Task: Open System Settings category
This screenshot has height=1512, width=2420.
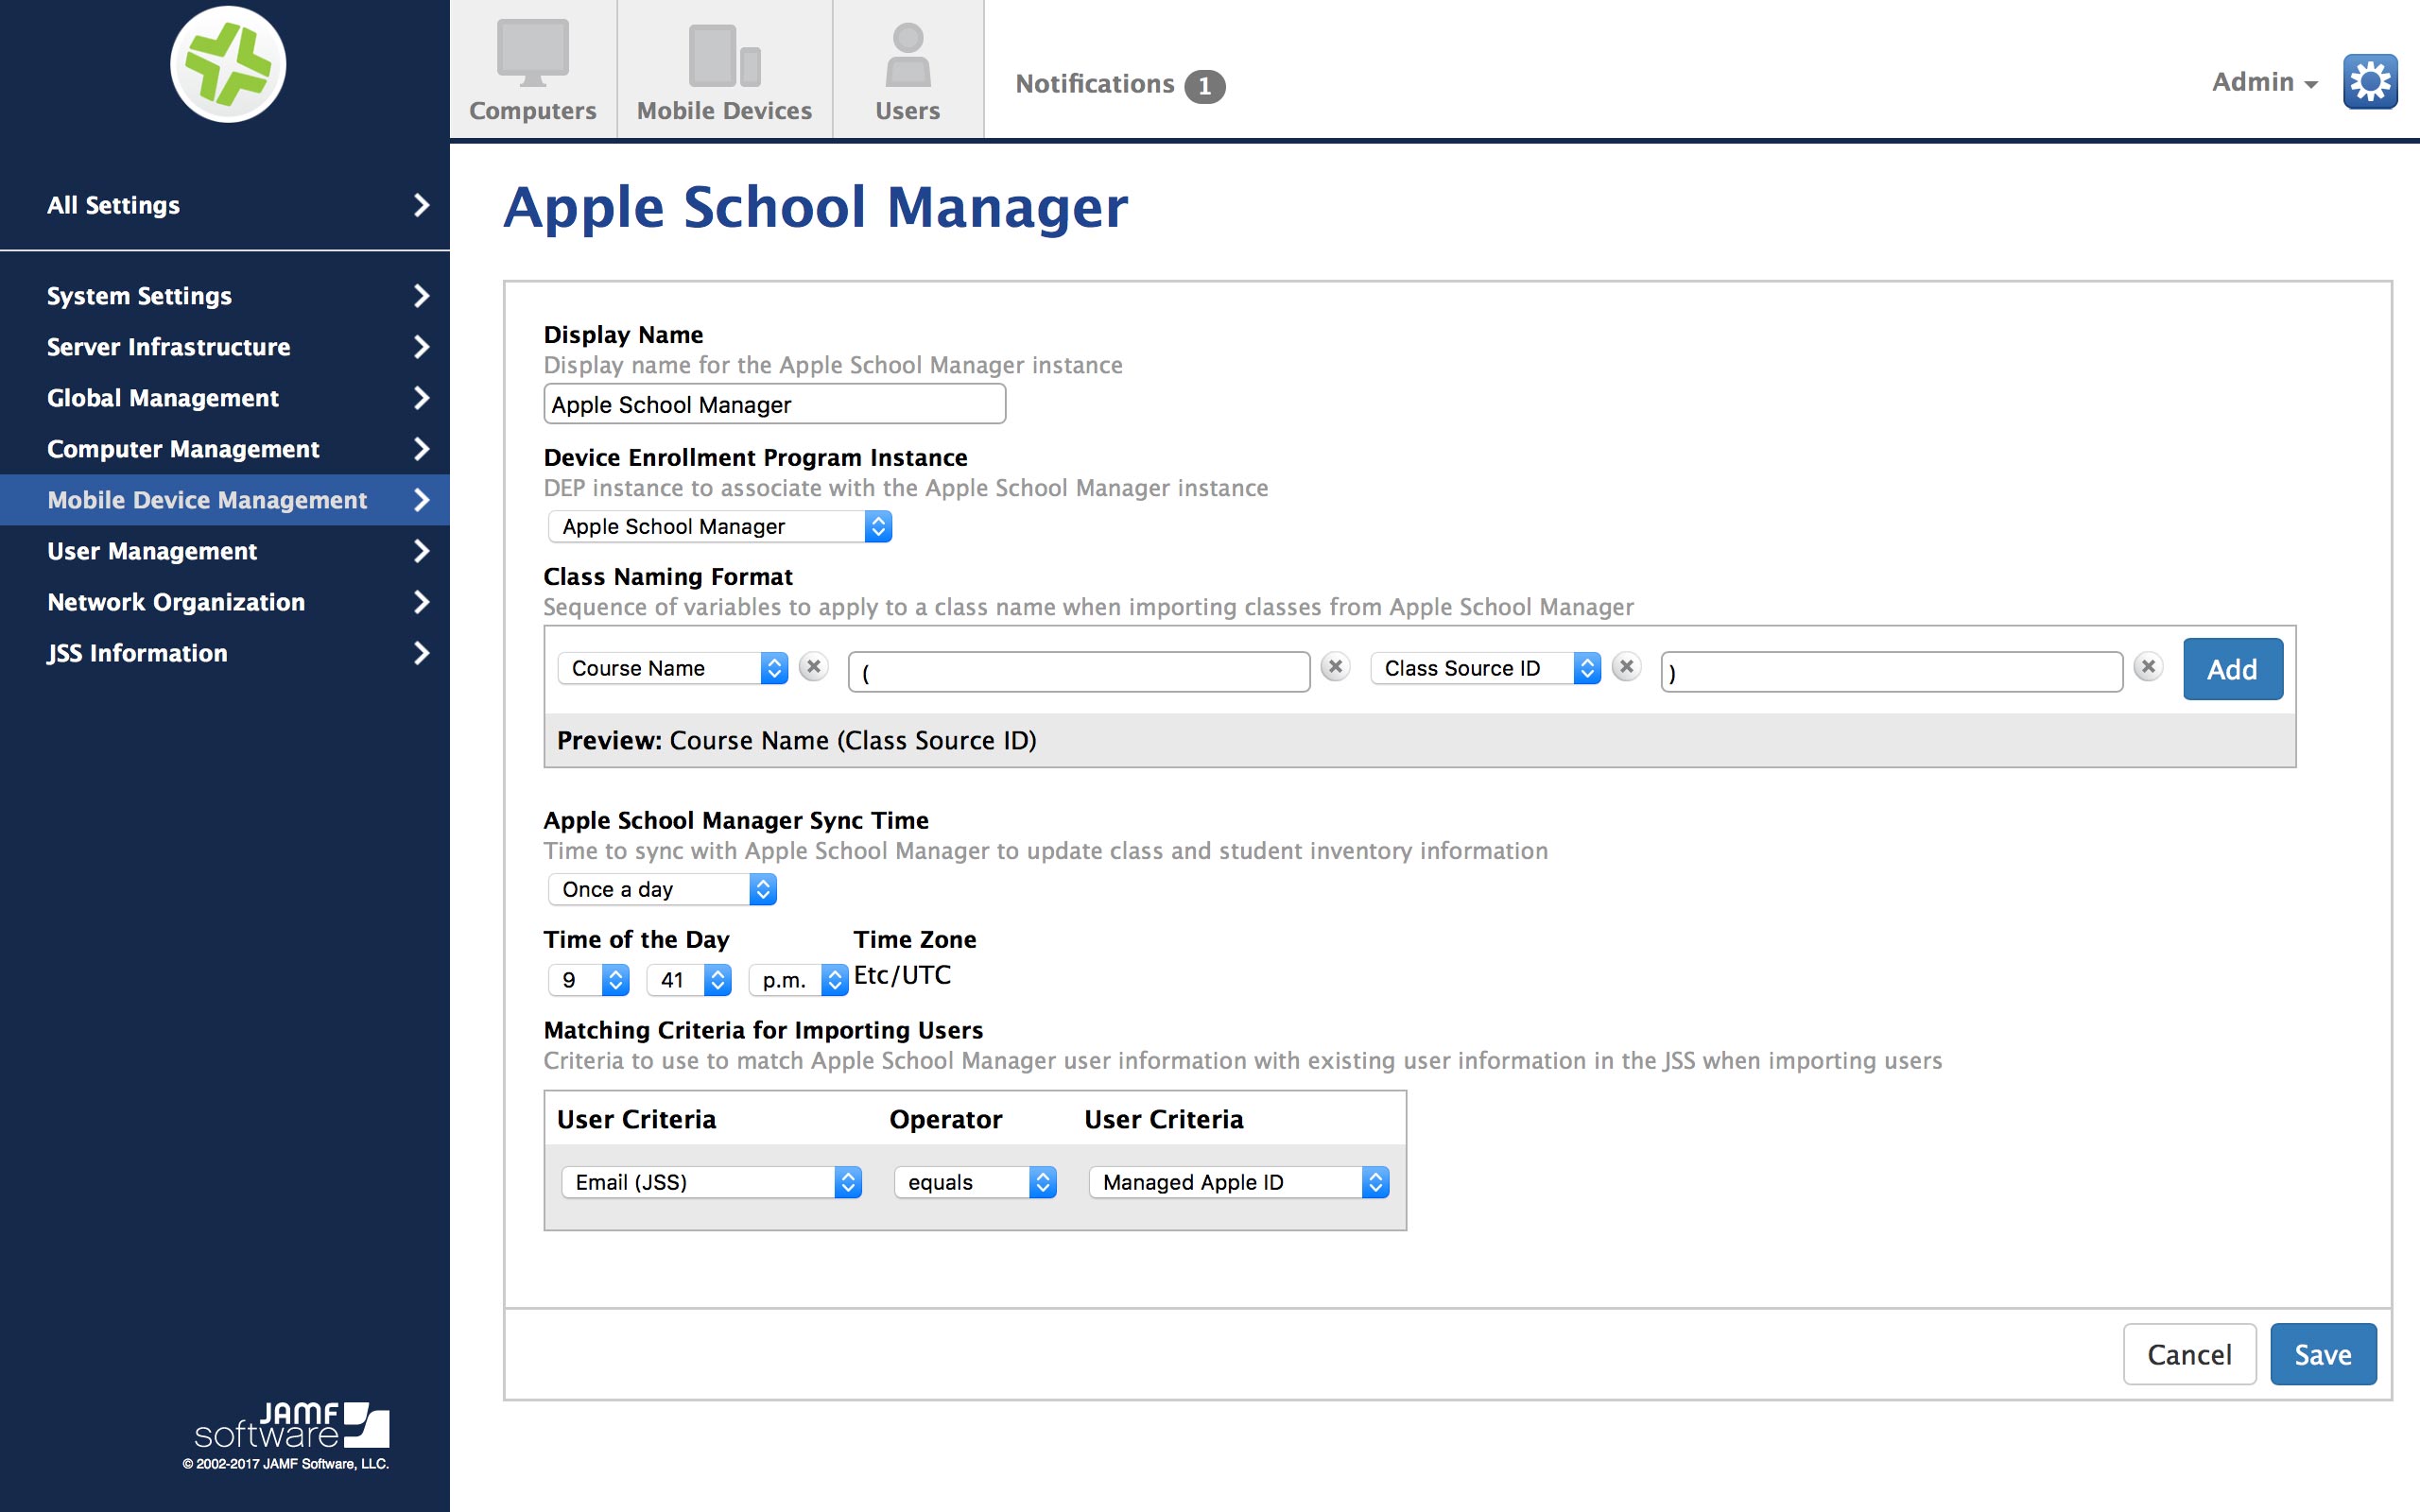Action: click(x=225, y=296)
